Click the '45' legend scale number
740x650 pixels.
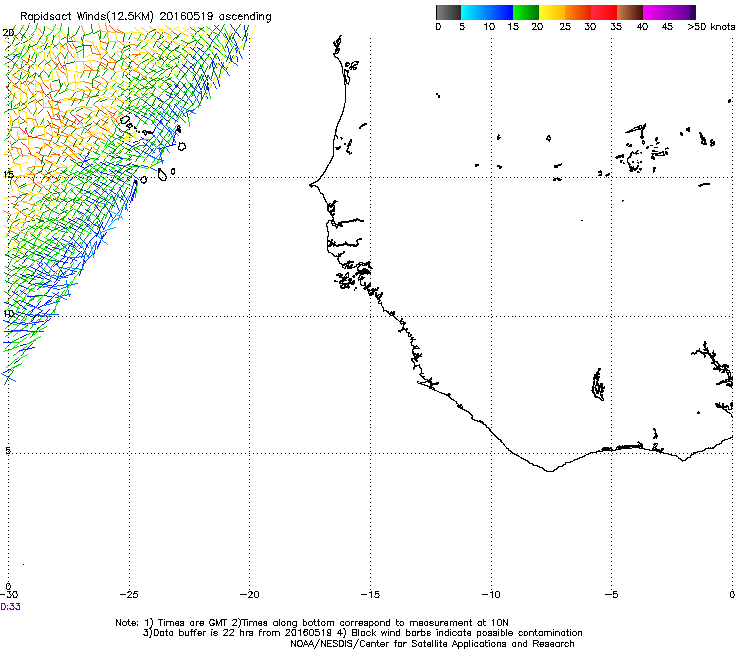pos(667,27)
